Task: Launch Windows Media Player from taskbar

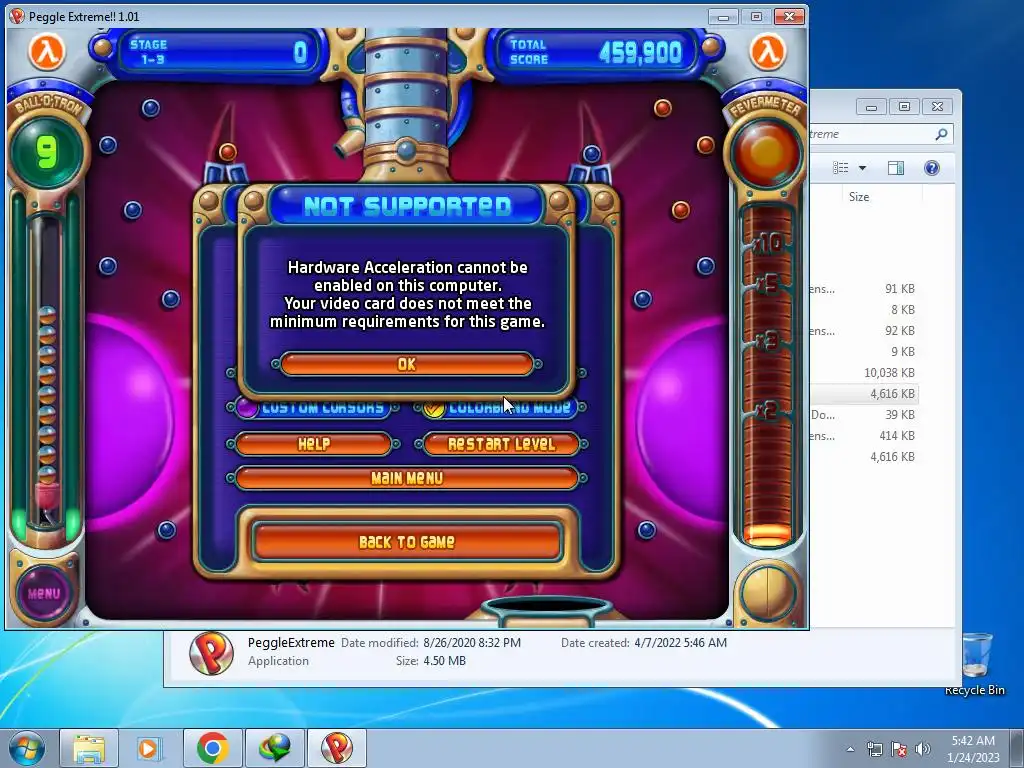Action: click(149, 748)
